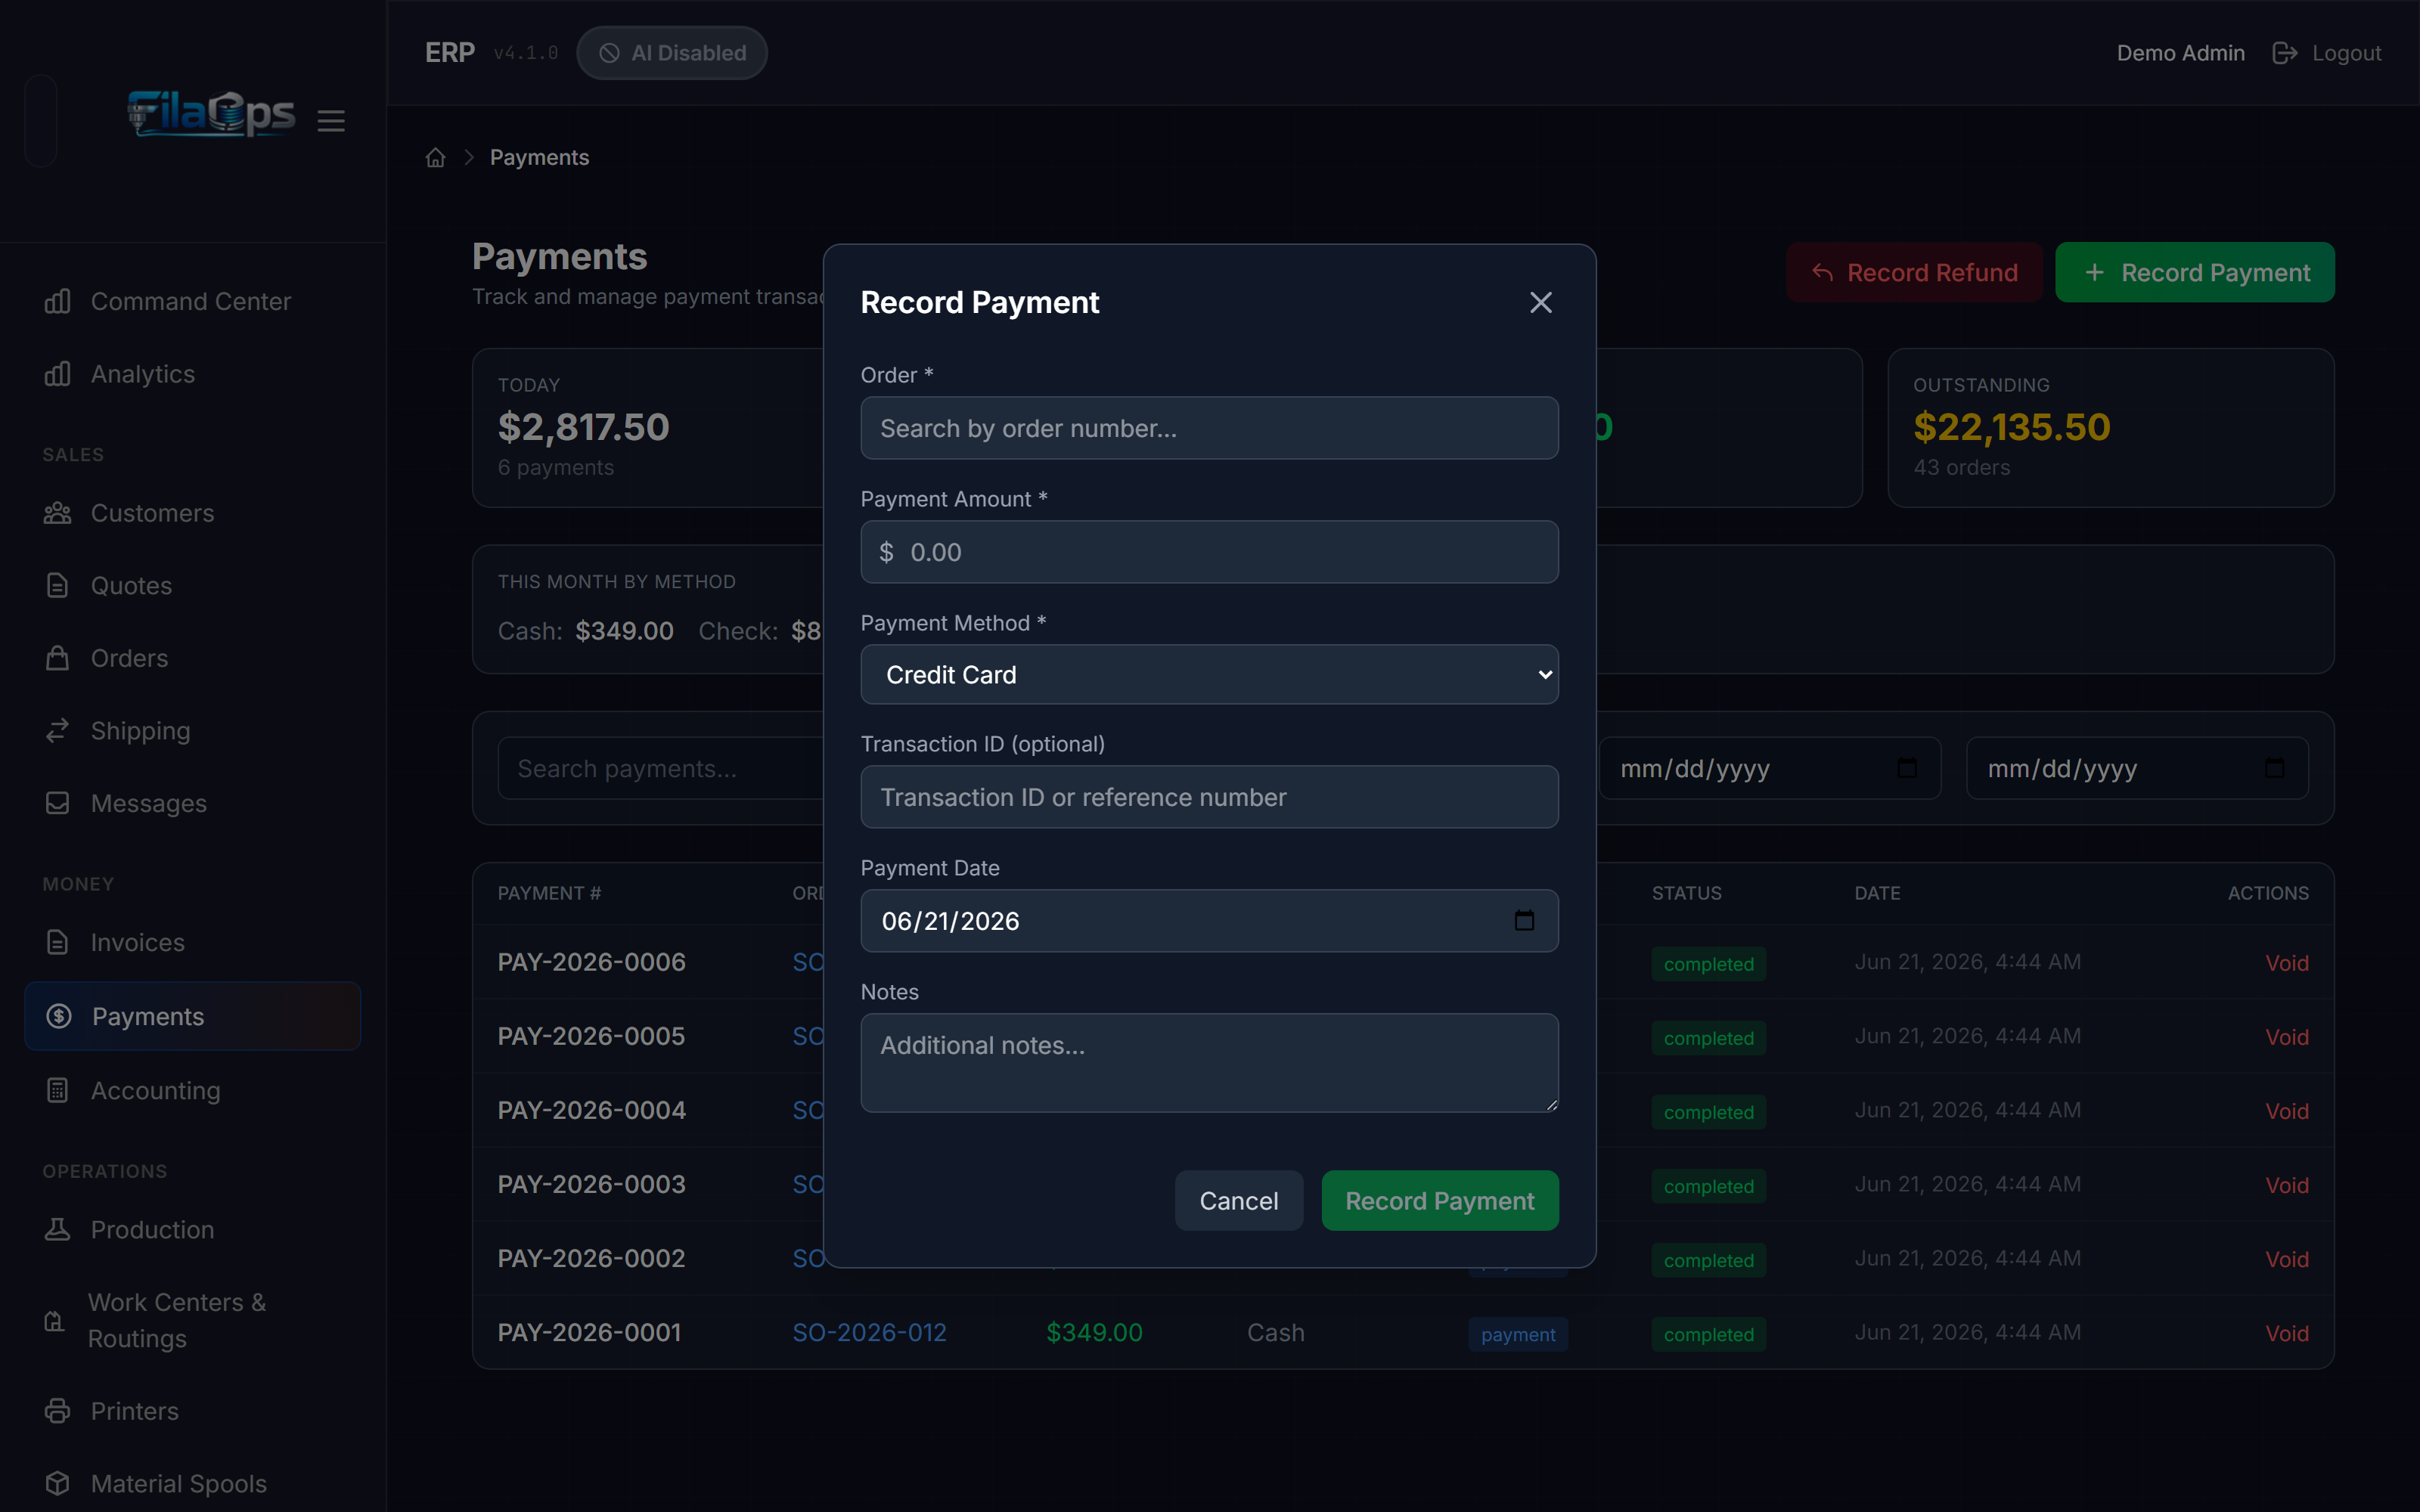Screen dimensions: 2420x1512
Task: Open Analytics from sidebar
Action: [192, 374]
